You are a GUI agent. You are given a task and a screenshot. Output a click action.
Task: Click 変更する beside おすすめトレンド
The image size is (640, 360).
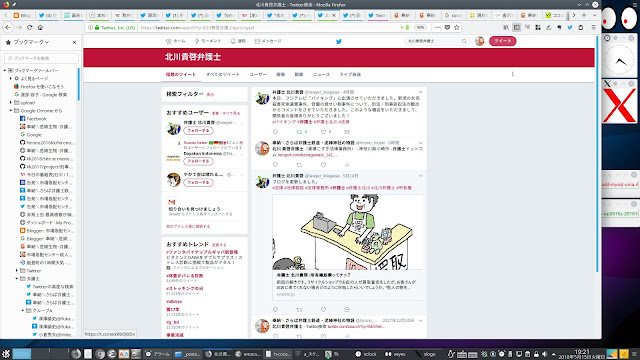(219, 245)
